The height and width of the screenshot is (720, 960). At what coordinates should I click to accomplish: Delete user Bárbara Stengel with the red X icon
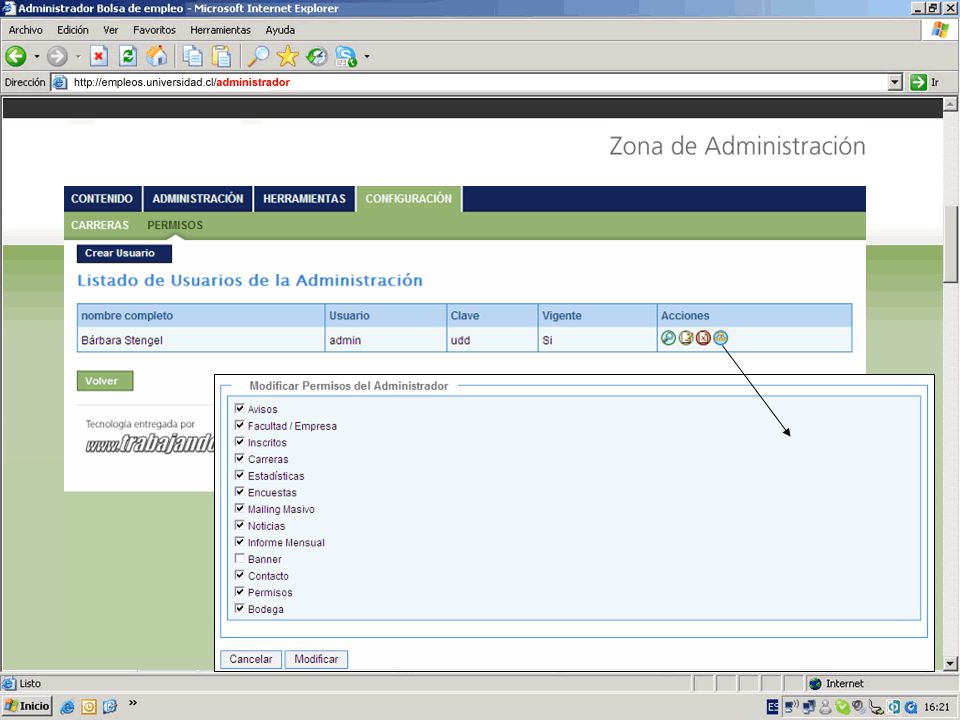pos(703,338)
